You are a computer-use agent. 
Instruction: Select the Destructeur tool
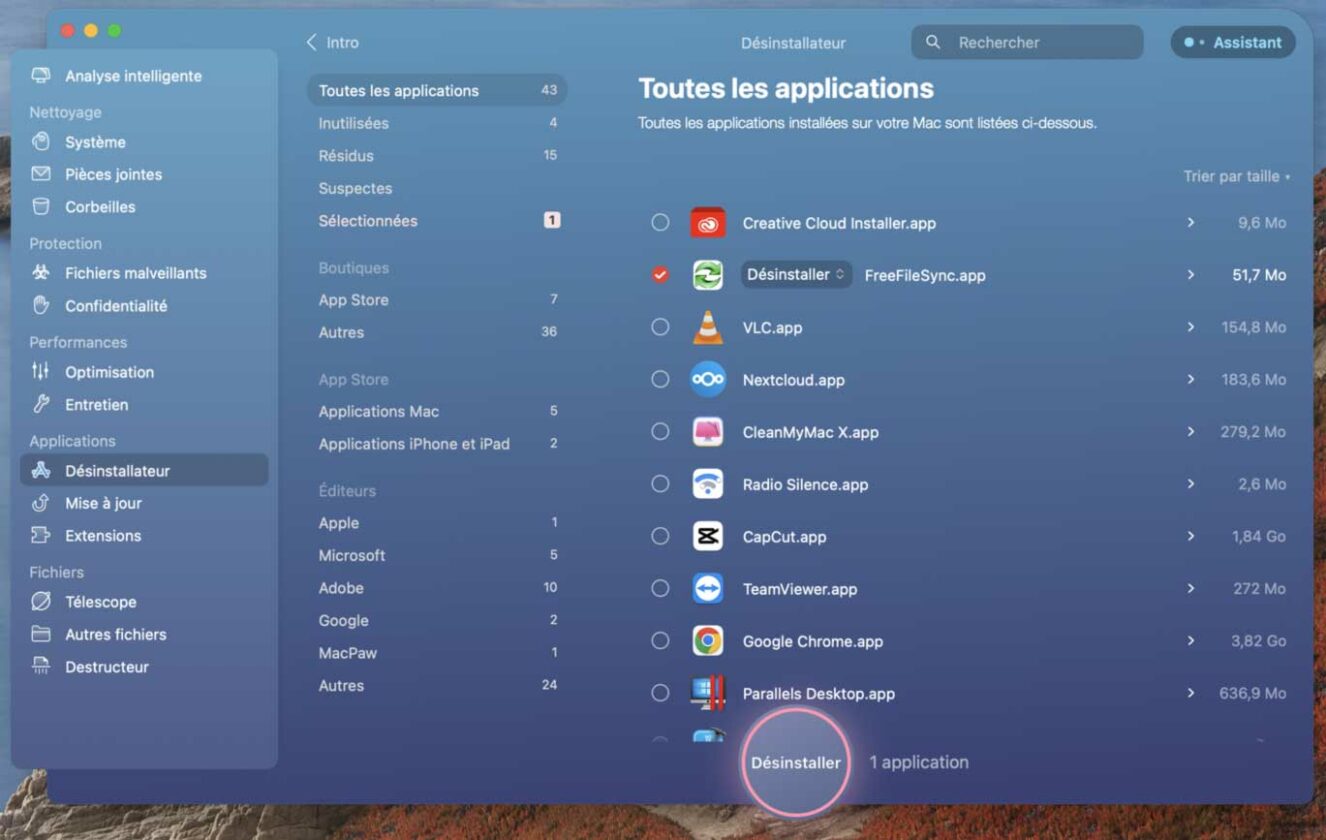[x=107, y=666]
